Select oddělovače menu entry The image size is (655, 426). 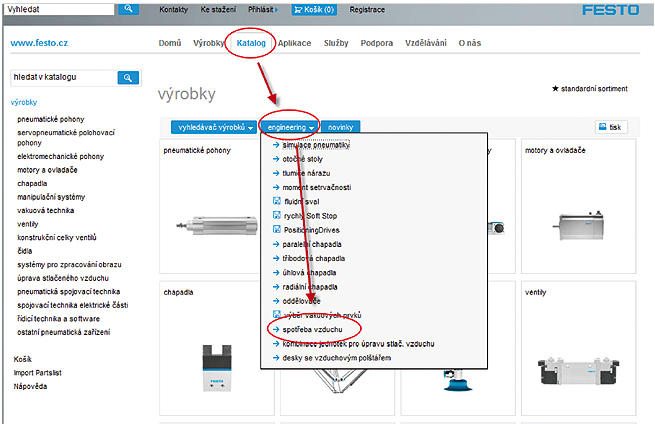pos(297,301)
